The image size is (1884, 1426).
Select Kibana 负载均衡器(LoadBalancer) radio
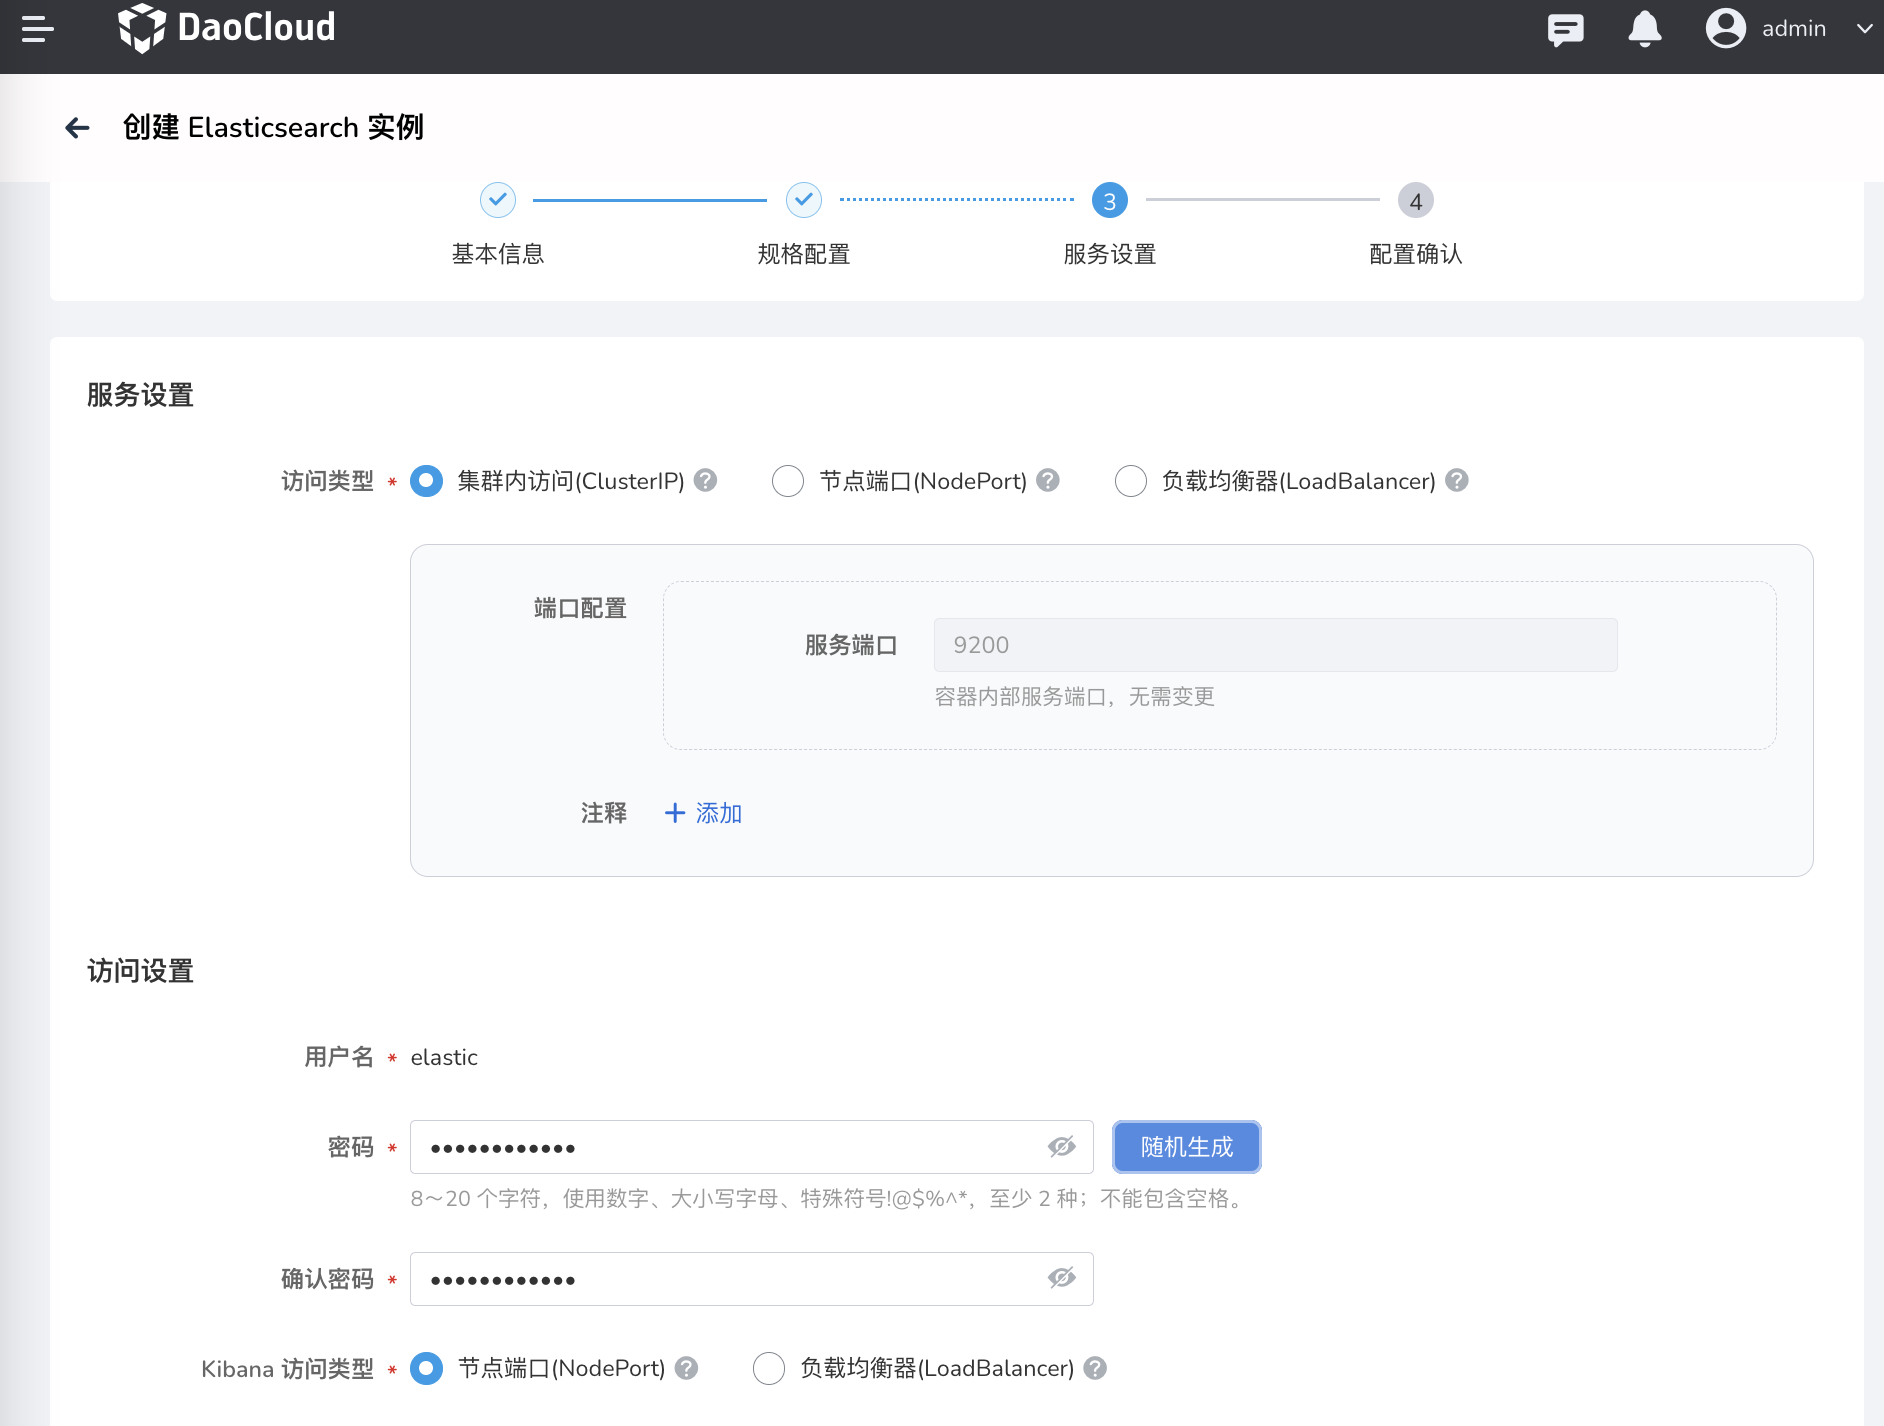coord(769,1368)
